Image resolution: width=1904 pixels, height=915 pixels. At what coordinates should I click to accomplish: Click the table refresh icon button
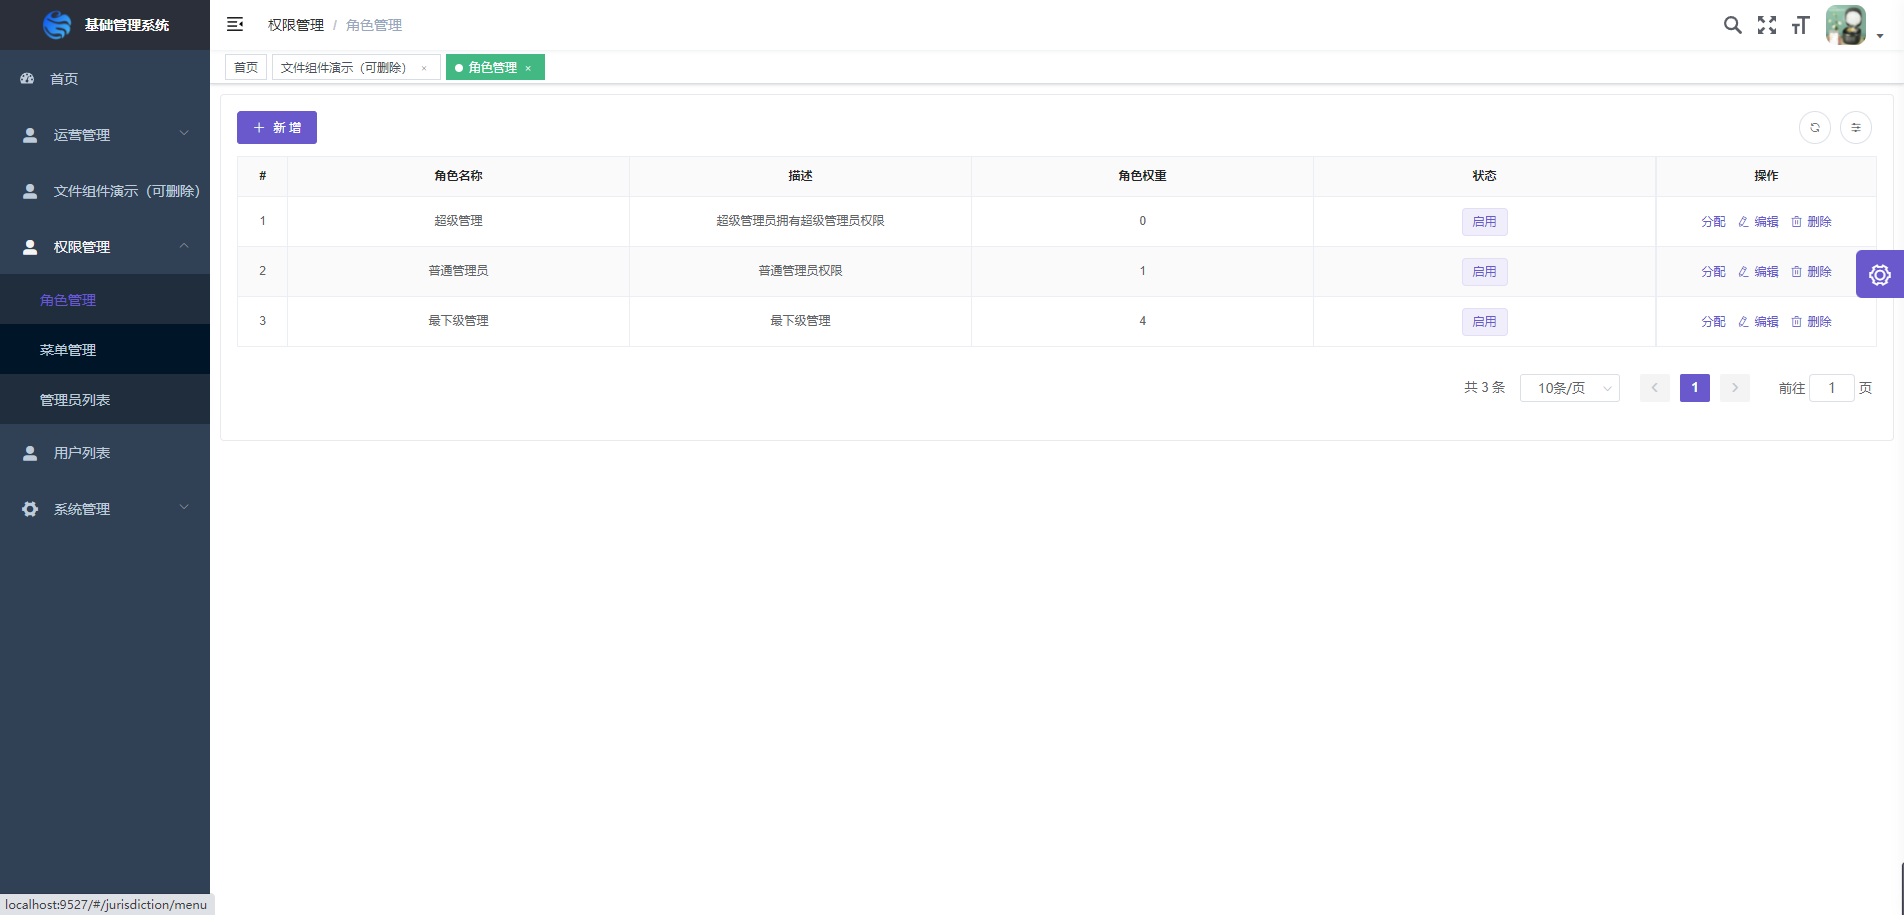(1814, 127)
